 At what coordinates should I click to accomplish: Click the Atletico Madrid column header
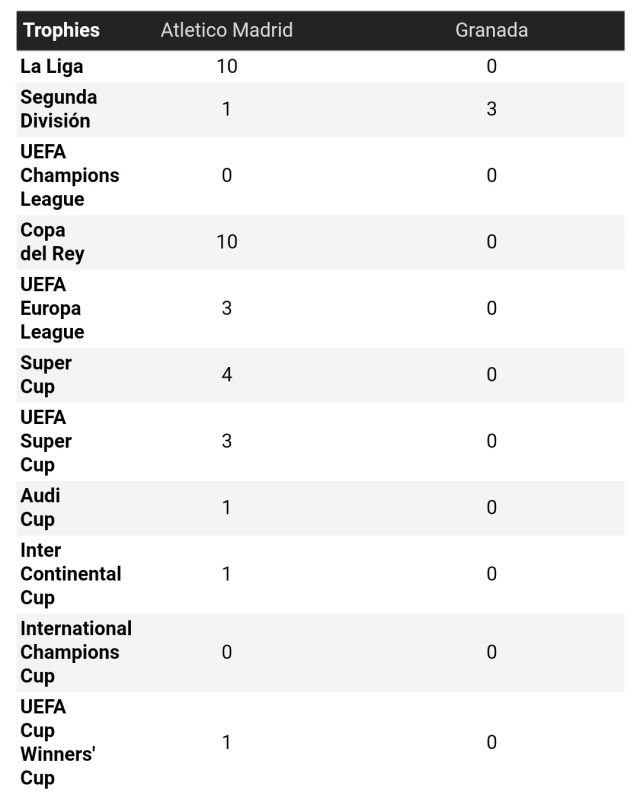pos(227,30)
